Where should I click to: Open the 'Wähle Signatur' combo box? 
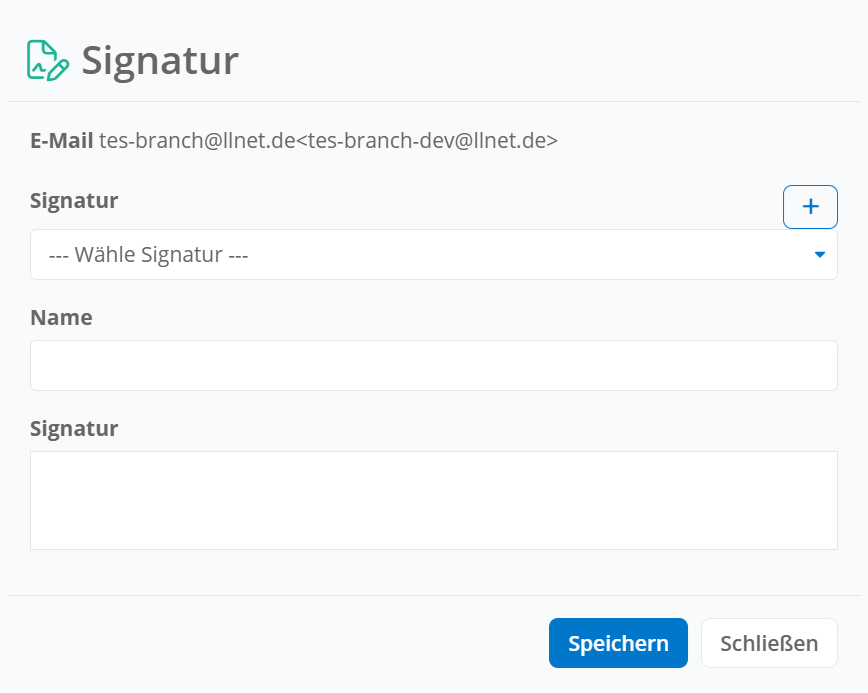click(x=433, y=255)
